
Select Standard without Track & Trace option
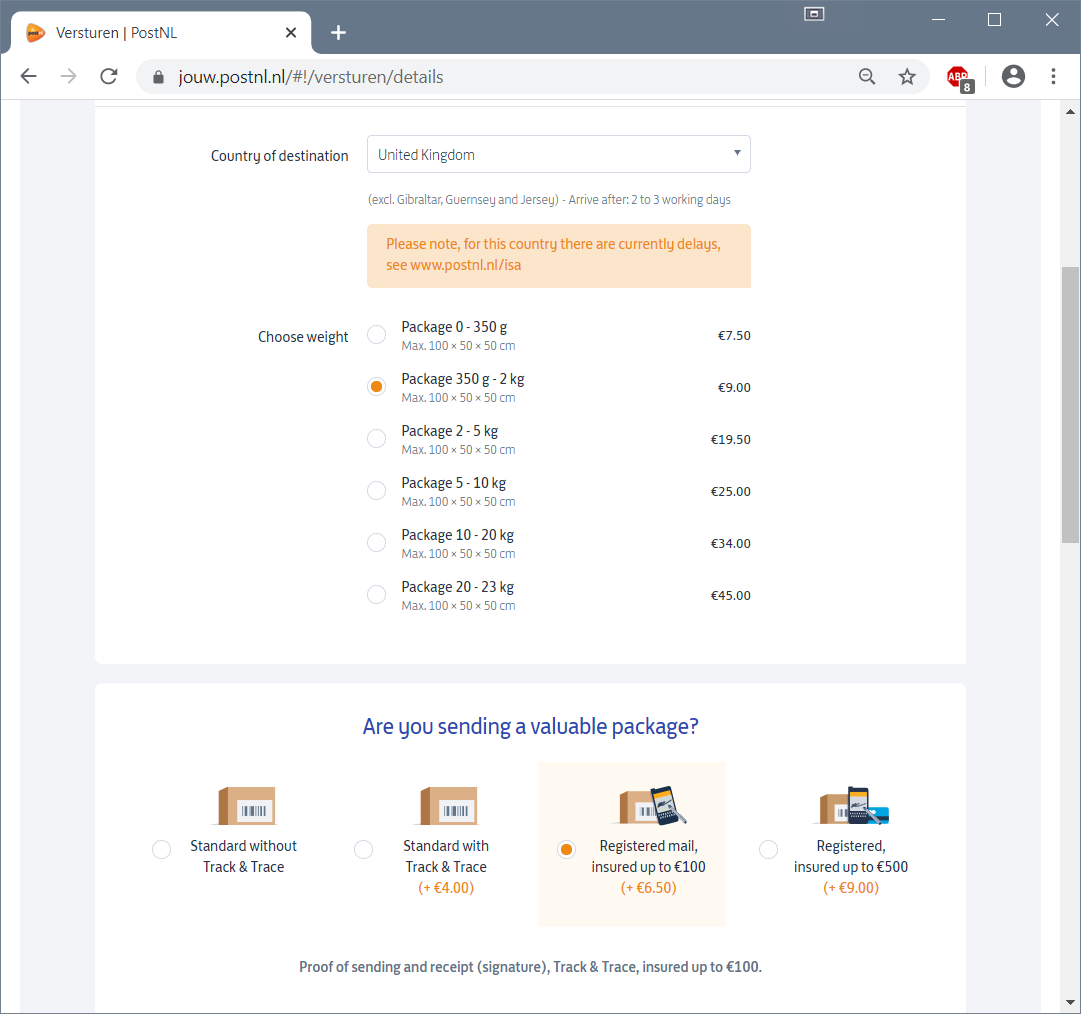pos(161,850)
